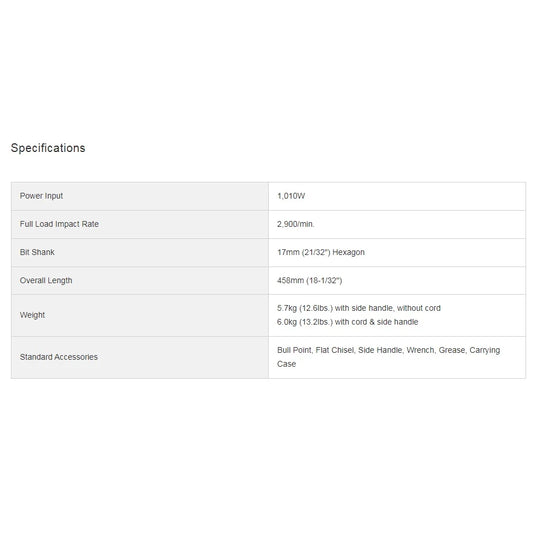Viewport: 533px width, 533px height.
Task: Click the 6.0kg weight with cord line
Action: (347, 322)
